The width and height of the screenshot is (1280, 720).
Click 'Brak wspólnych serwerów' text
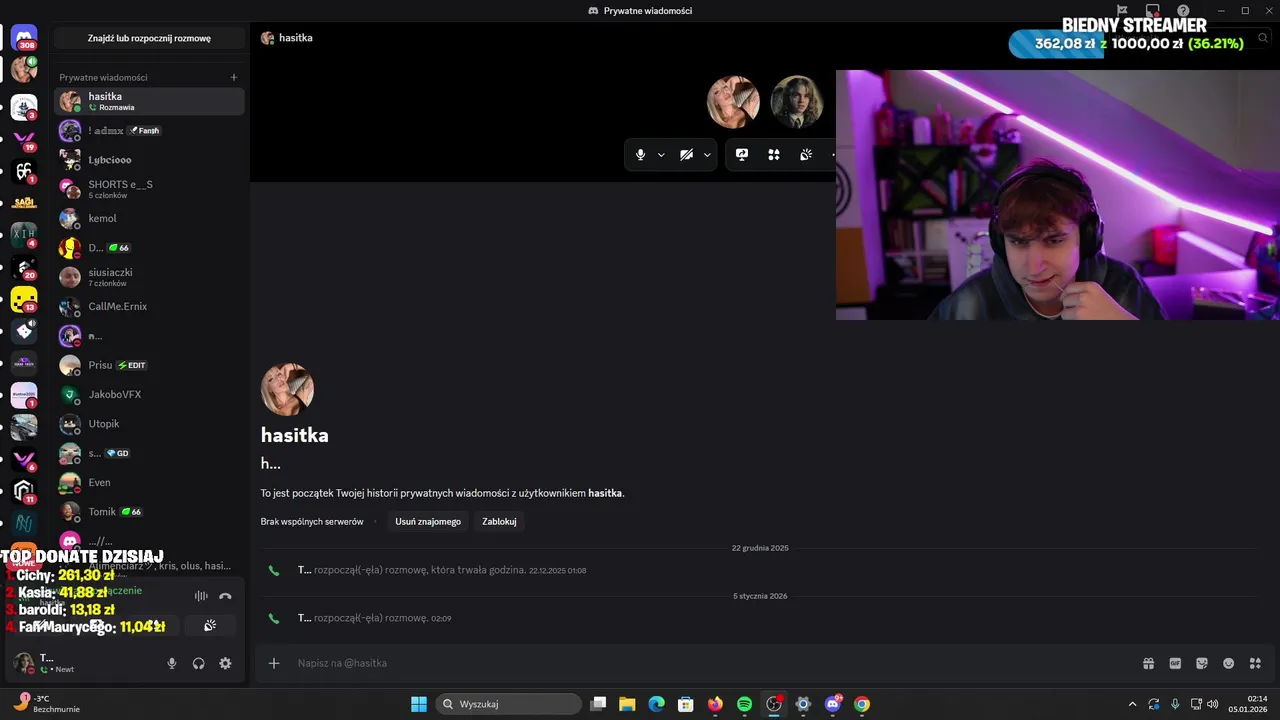[x=312, y=521]
